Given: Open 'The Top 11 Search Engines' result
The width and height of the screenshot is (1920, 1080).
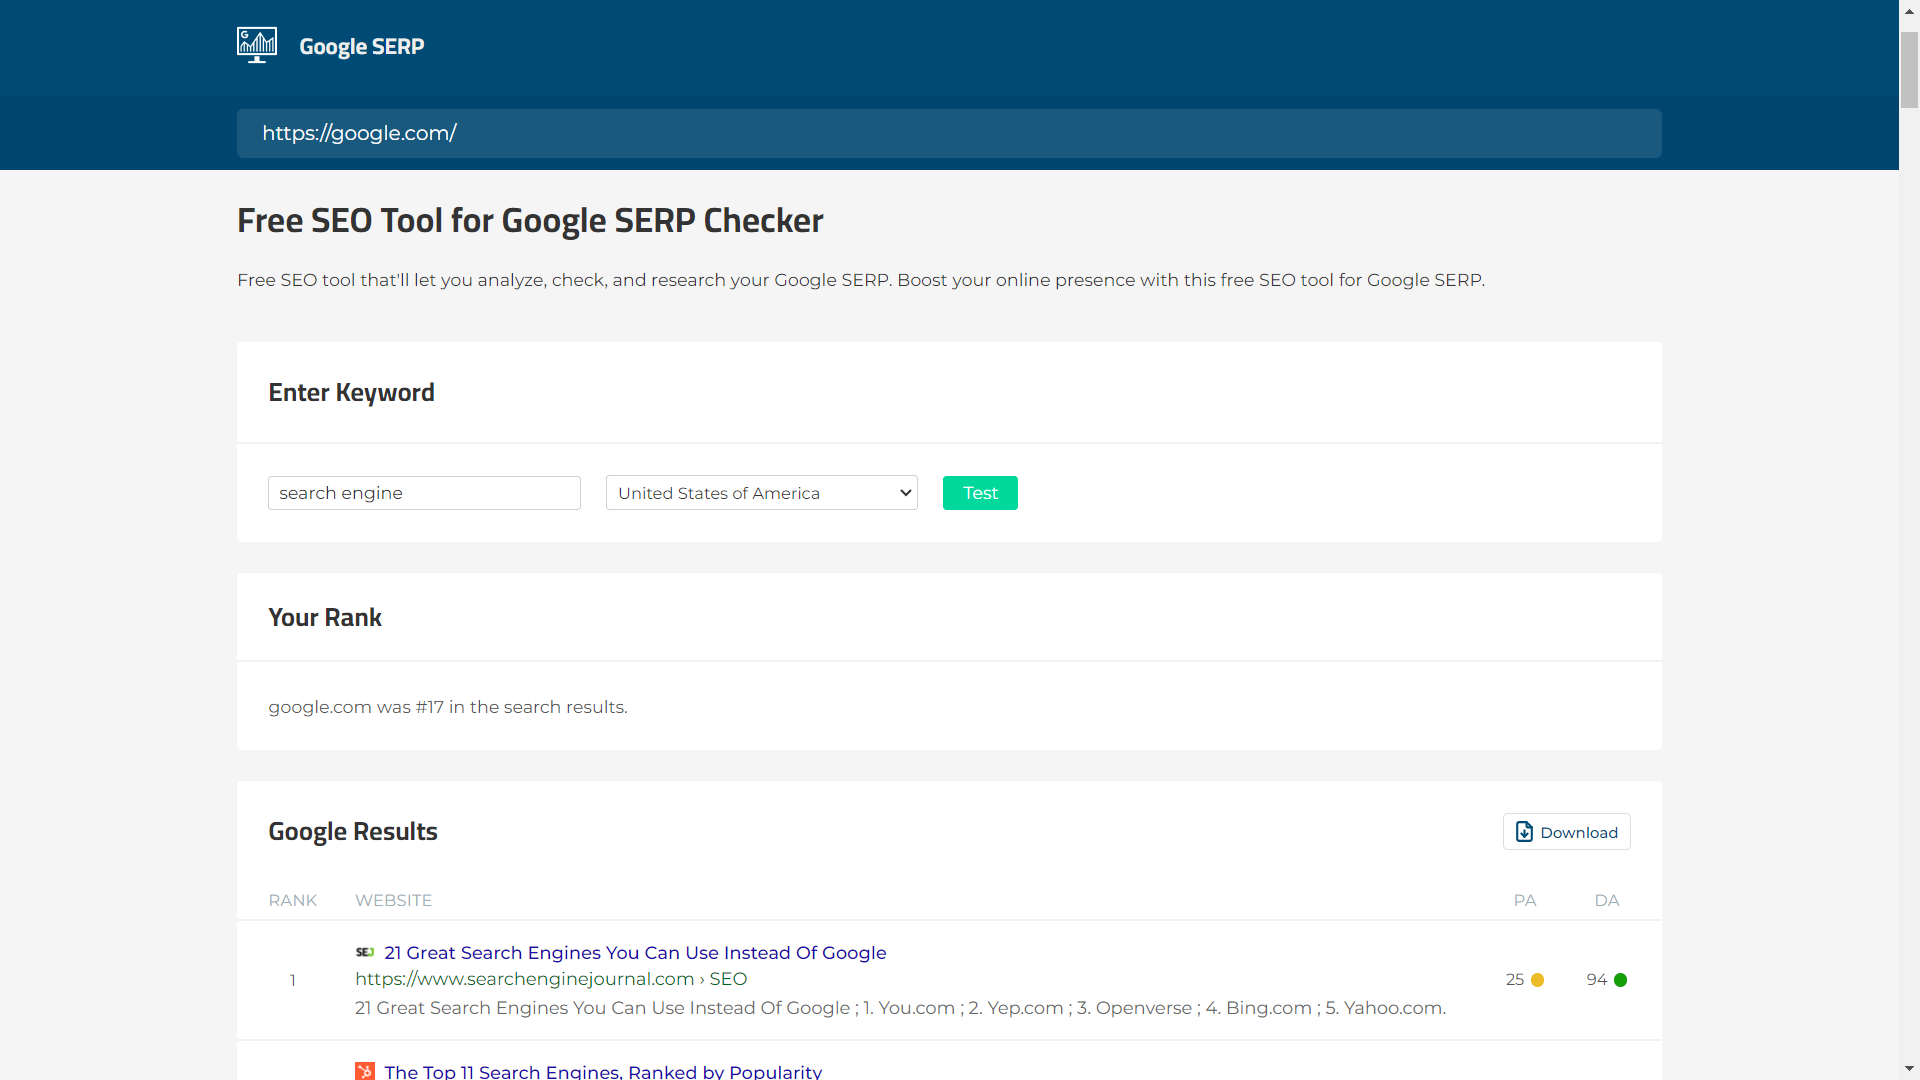Looking at the screenshot, I should tap(603, 1071).
